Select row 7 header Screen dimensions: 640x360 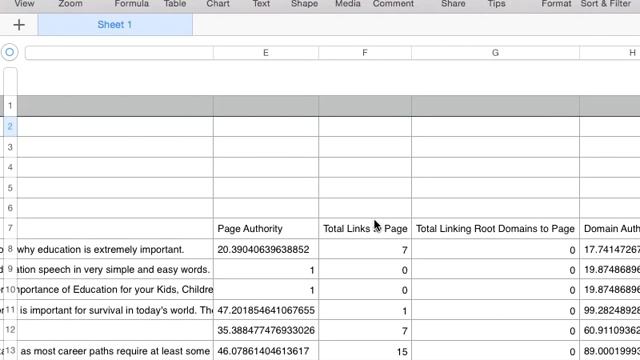[10, 228]
